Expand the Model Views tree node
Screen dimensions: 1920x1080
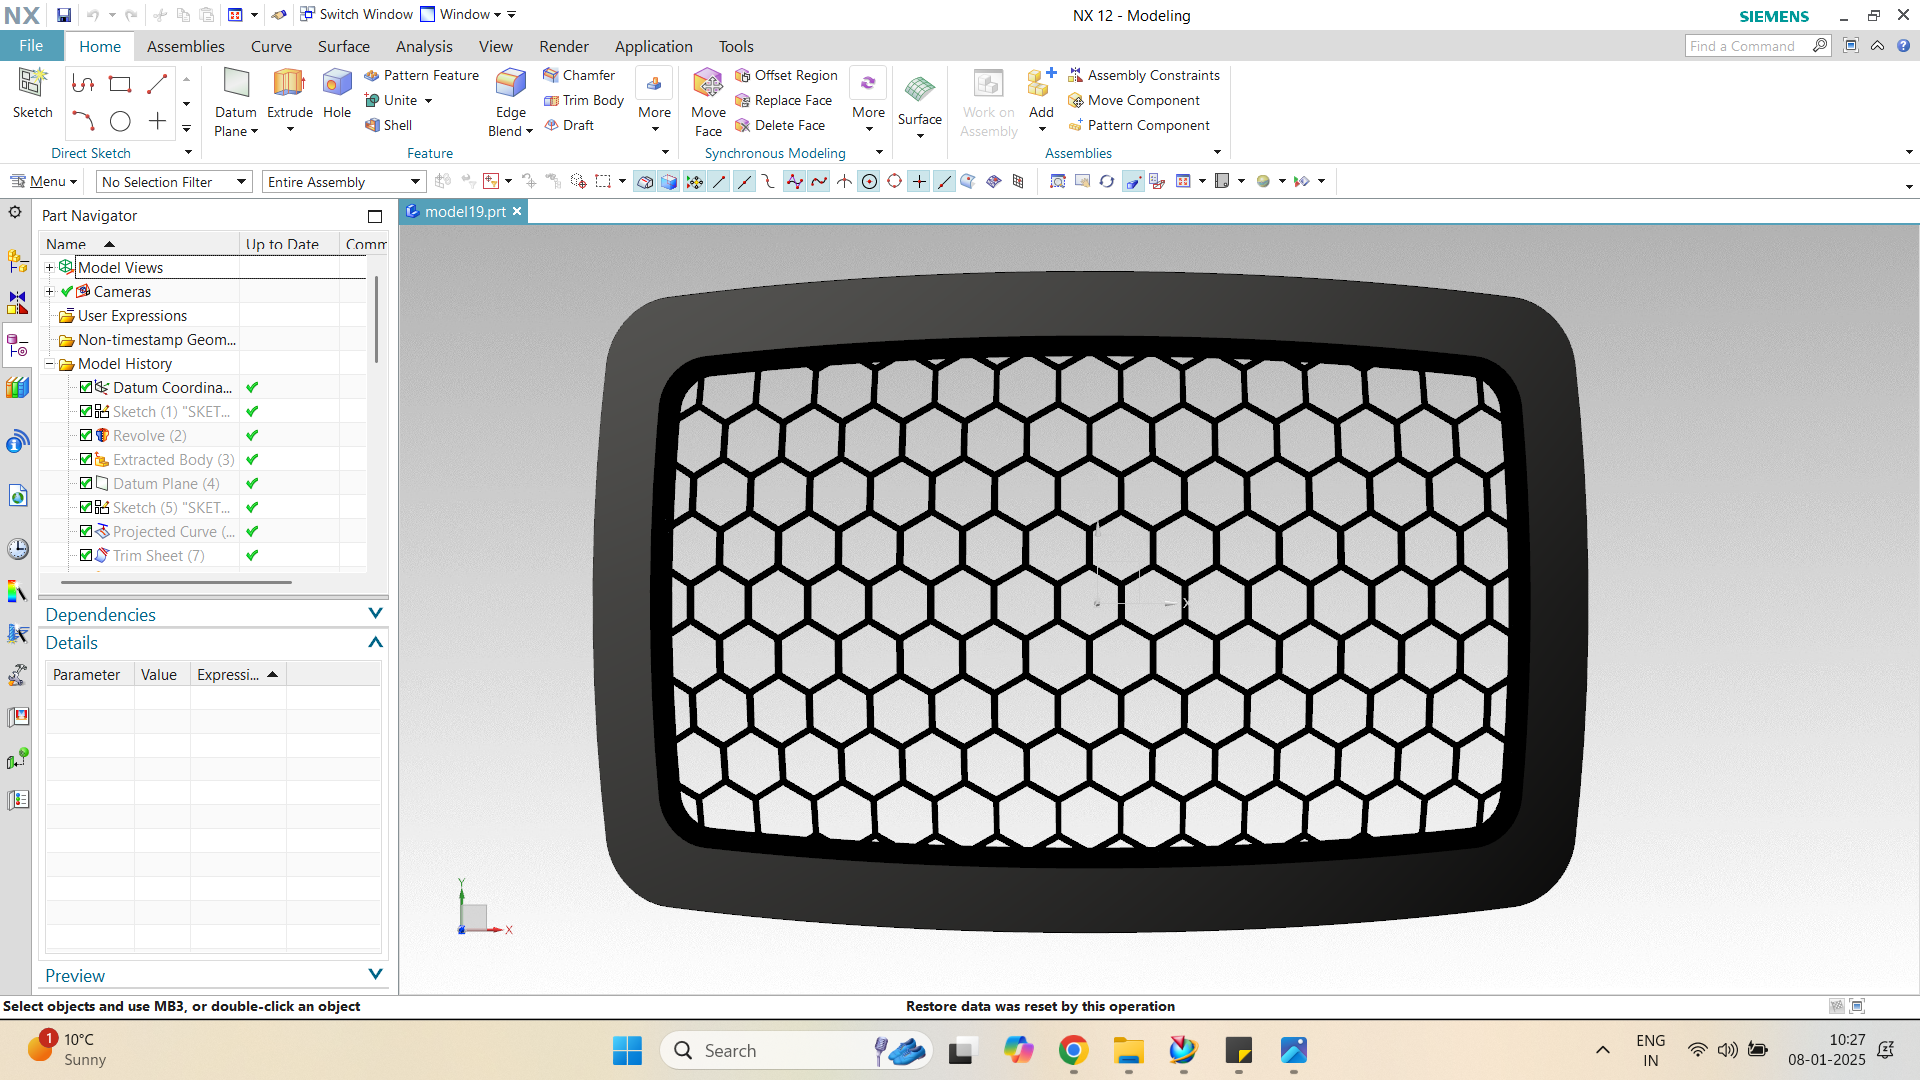(x=49, y=268)
